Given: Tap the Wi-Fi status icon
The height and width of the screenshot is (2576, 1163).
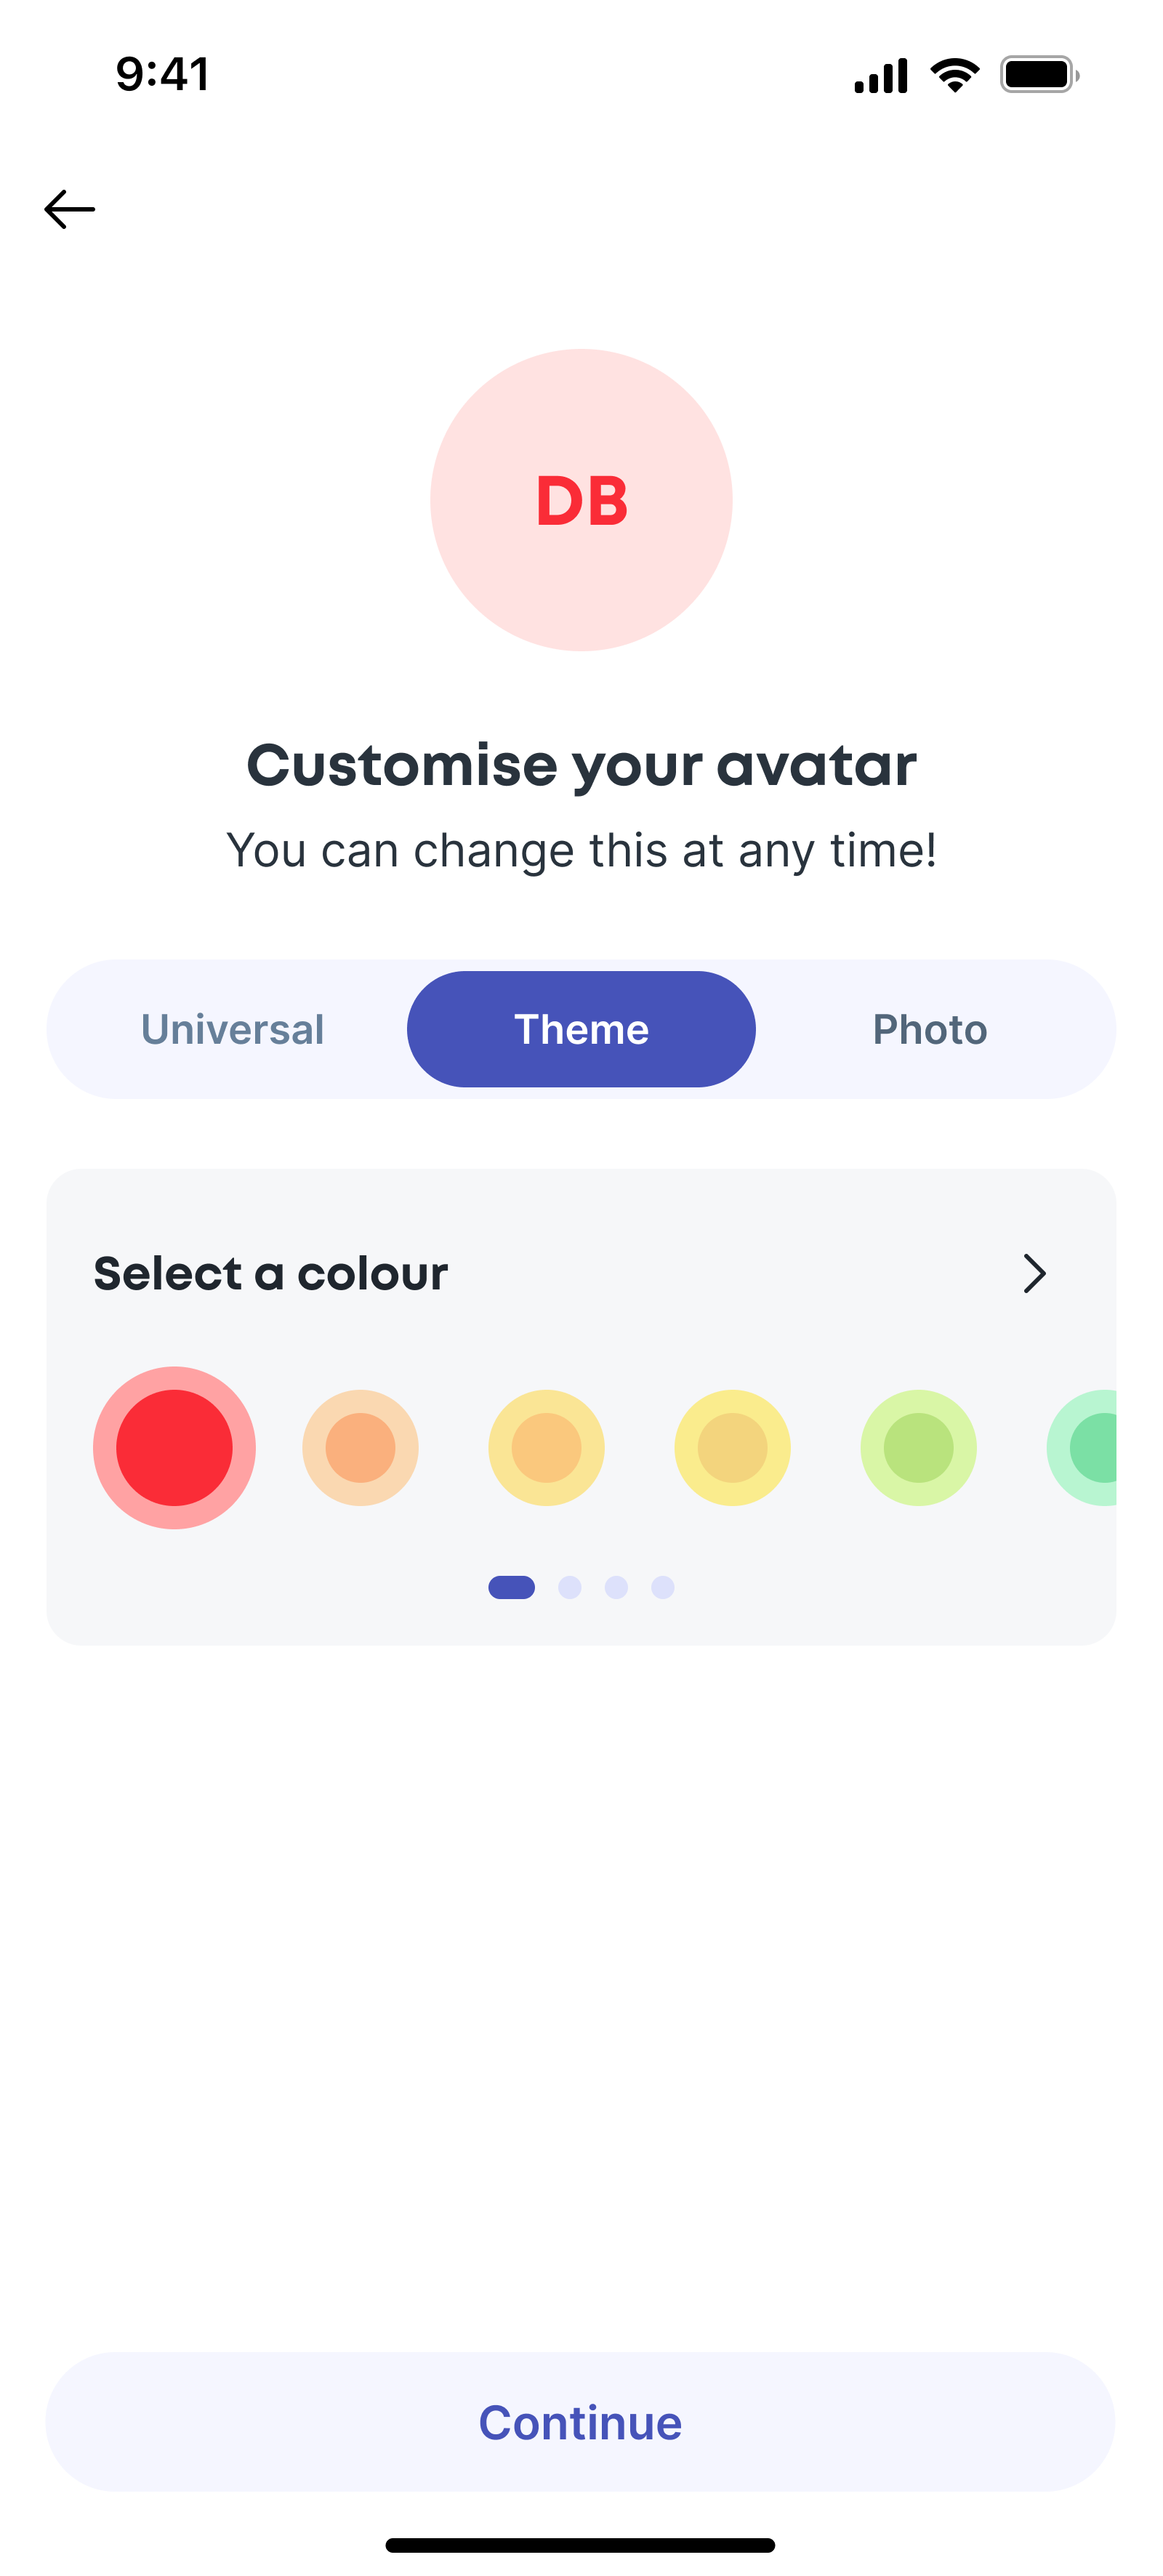Looking at the screenshot, I should pyautogui.click(x=955, y=75).
